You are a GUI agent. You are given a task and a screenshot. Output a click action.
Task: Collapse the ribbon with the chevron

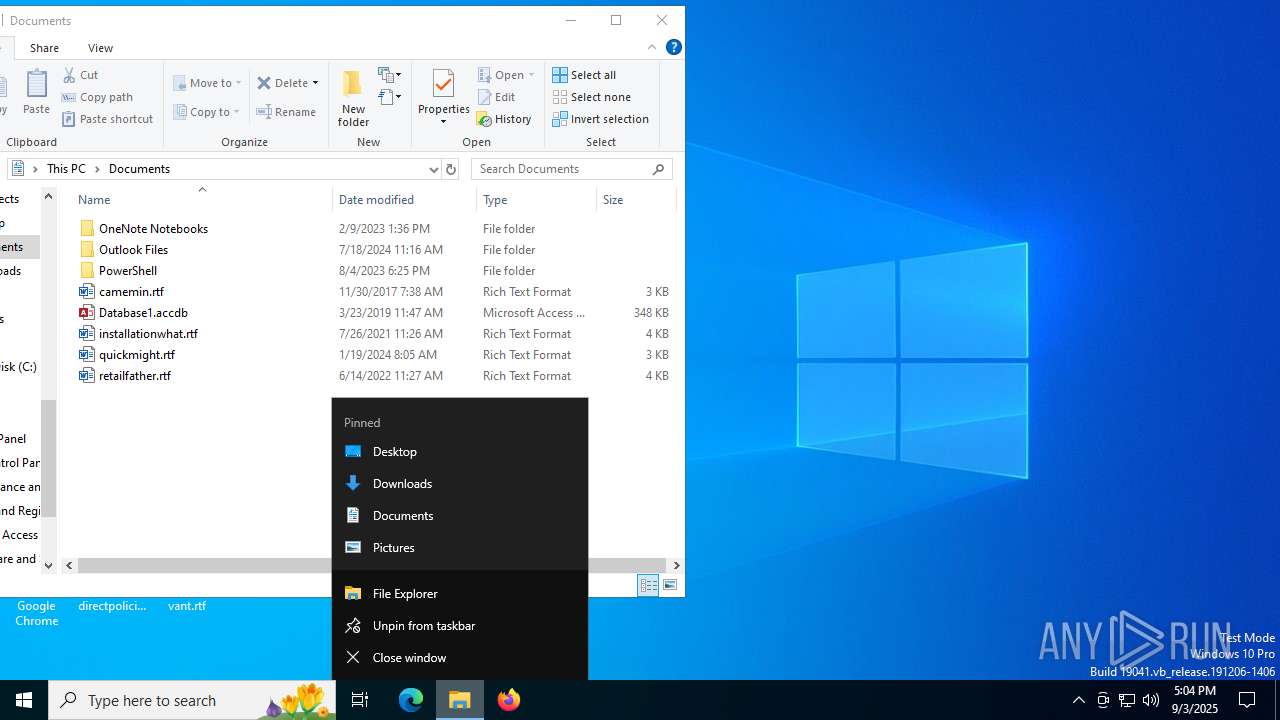pyautogui.click(x=652, y=47)
